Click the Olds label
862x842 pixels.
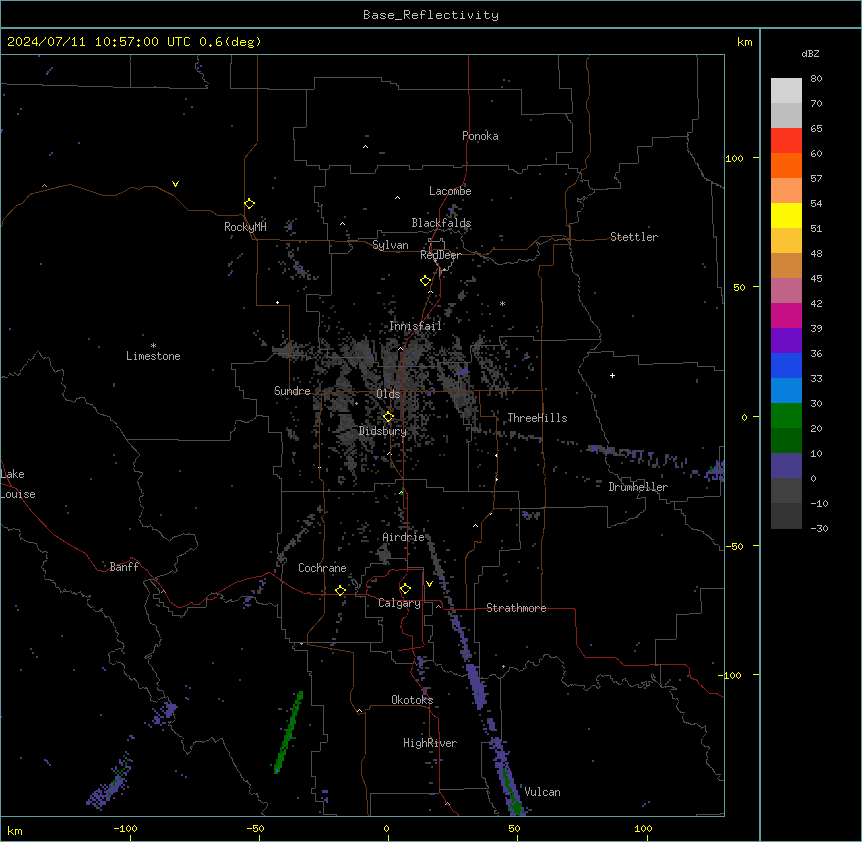pyautogui.click(x=388, y=394)
